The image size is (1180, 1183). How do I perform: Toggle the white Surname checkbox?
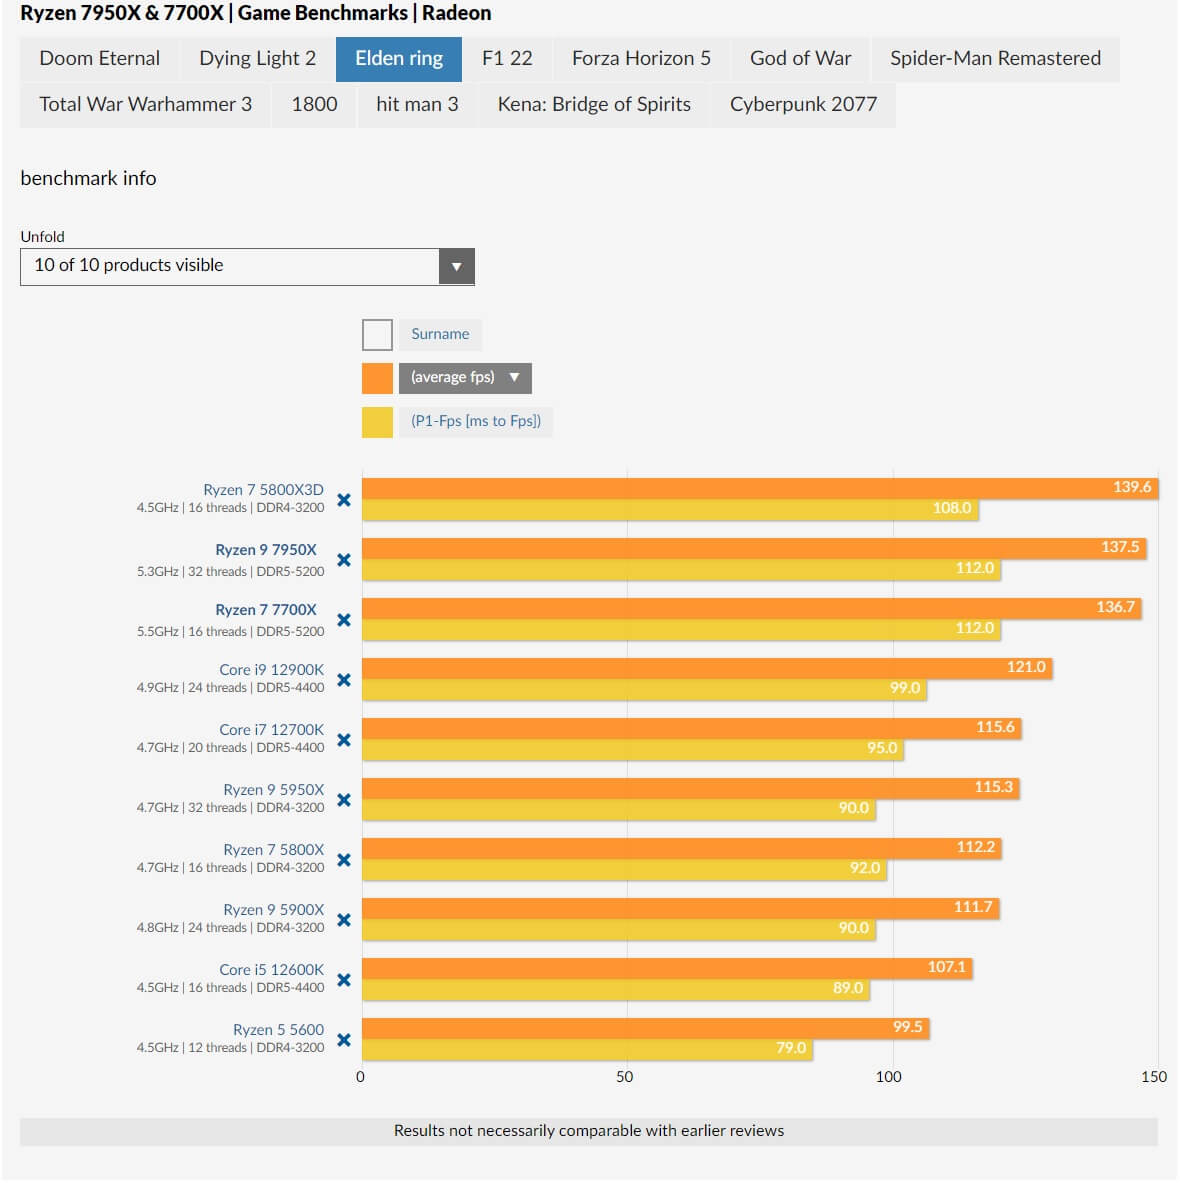point(377,335)
